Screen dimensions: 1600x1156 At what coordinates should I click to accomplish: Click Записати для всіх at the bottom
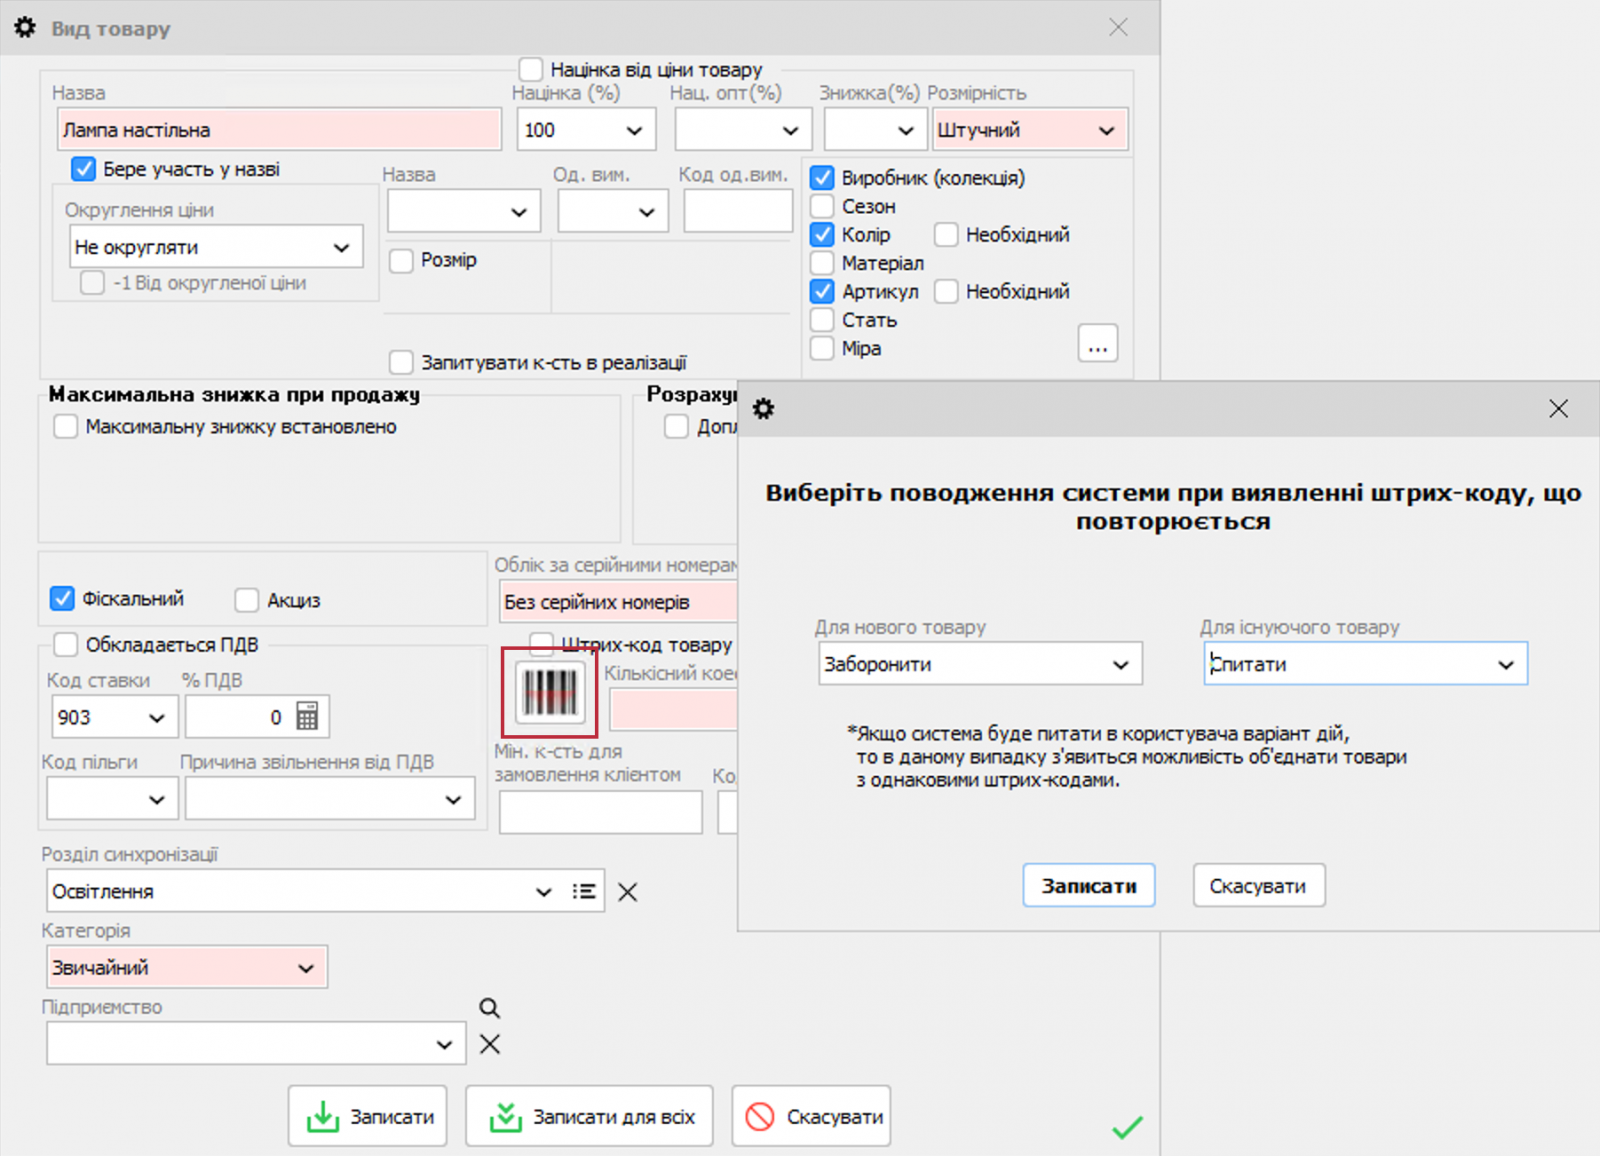589,1115
